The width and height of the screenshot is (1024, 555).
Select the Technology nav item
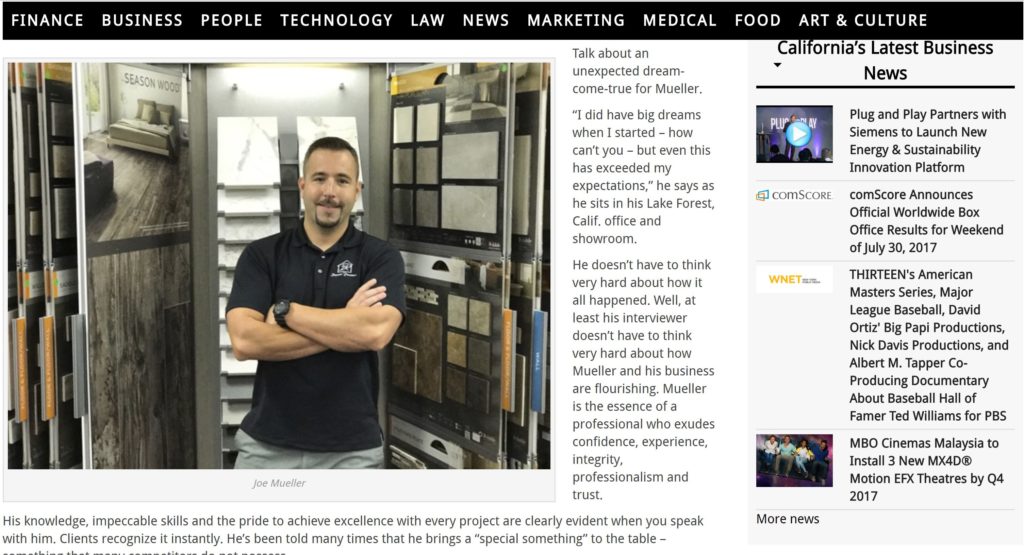[x=336, y=20]
